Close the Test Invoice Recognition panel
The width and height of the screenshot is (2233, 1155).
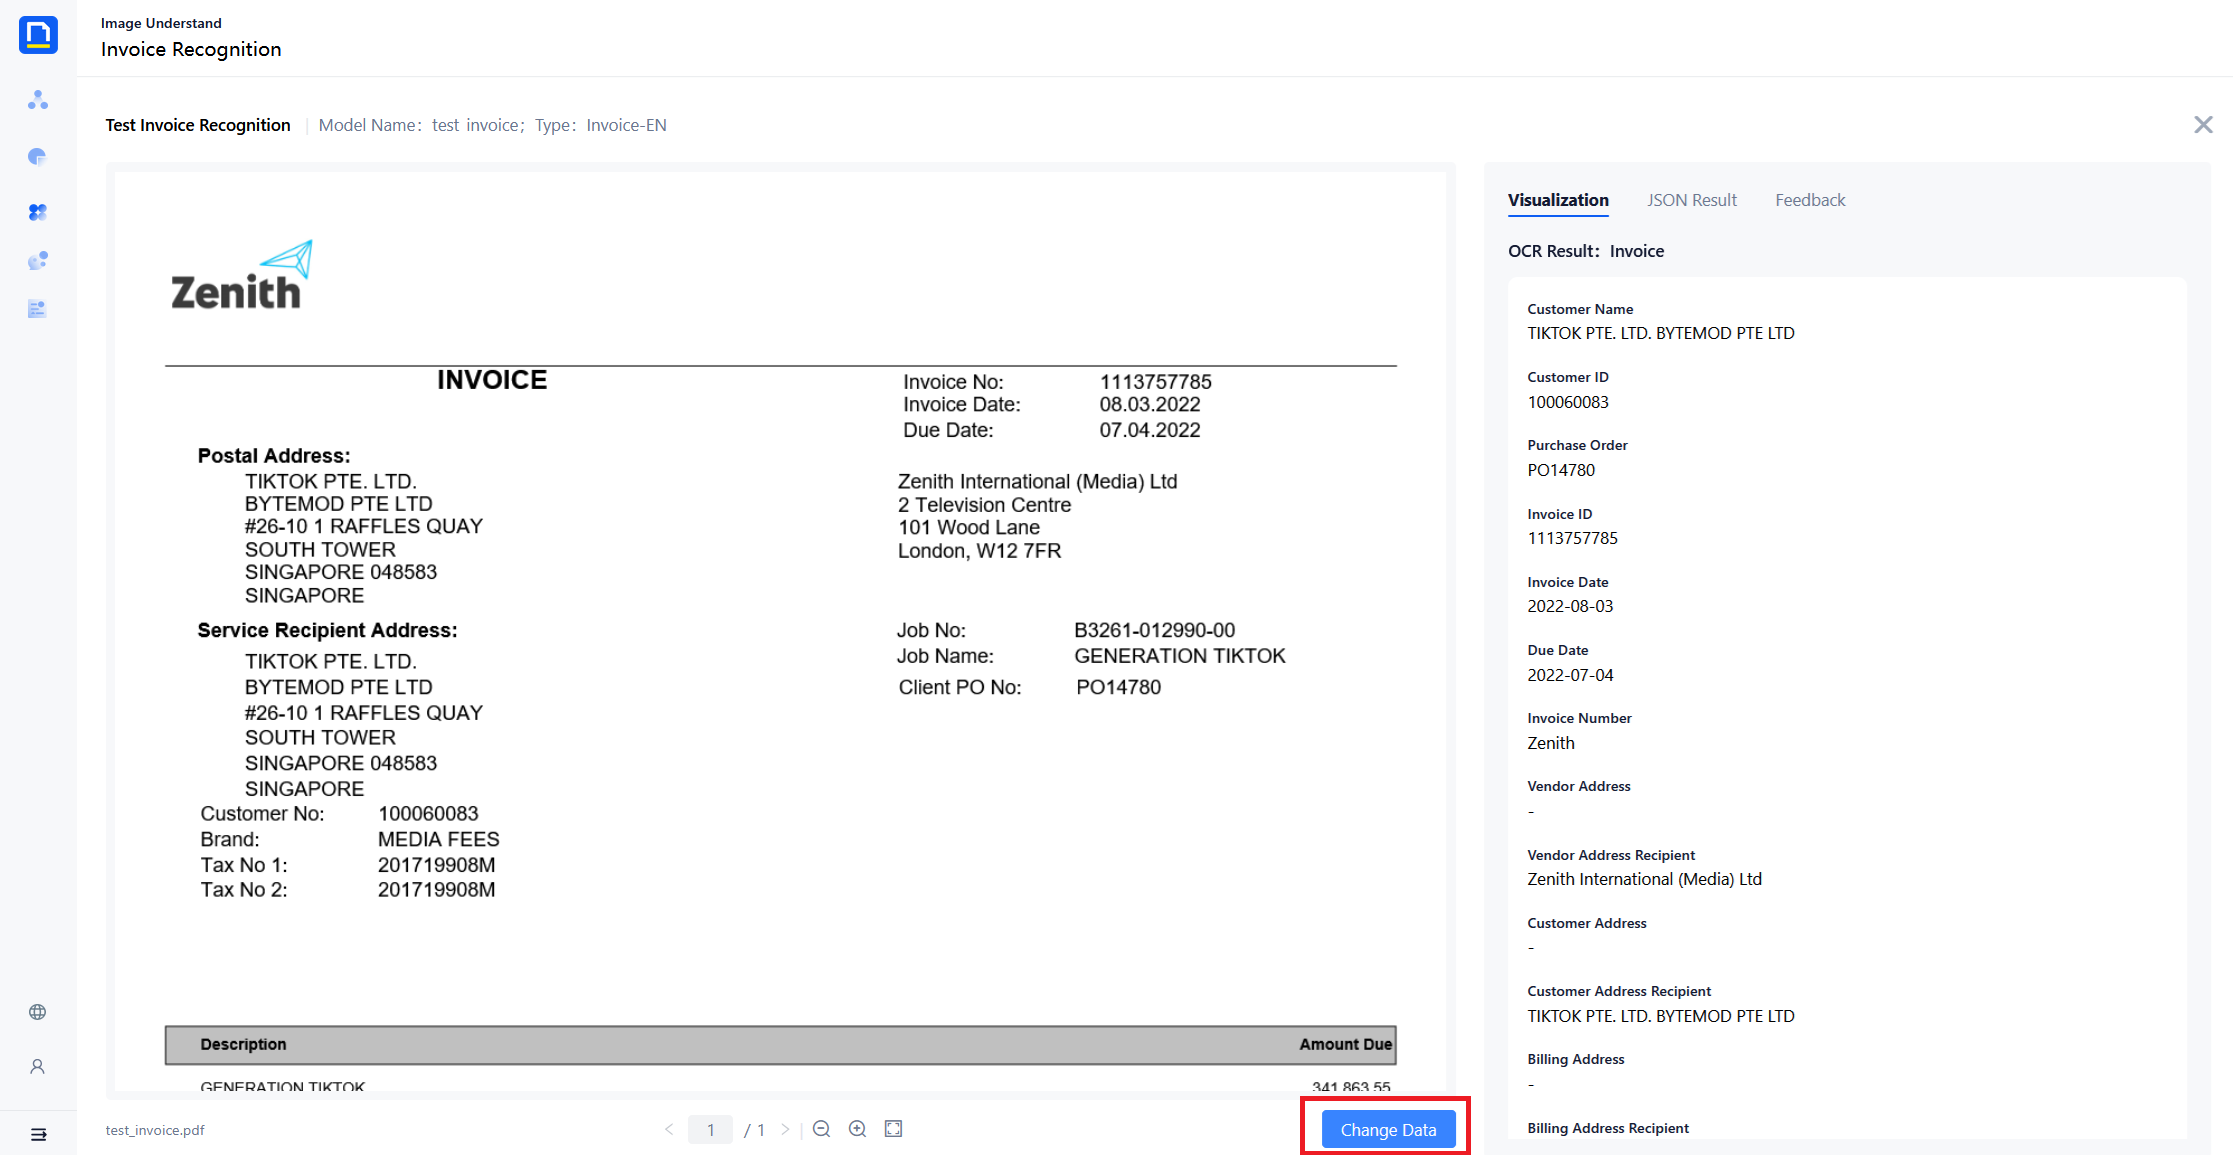2203,125
